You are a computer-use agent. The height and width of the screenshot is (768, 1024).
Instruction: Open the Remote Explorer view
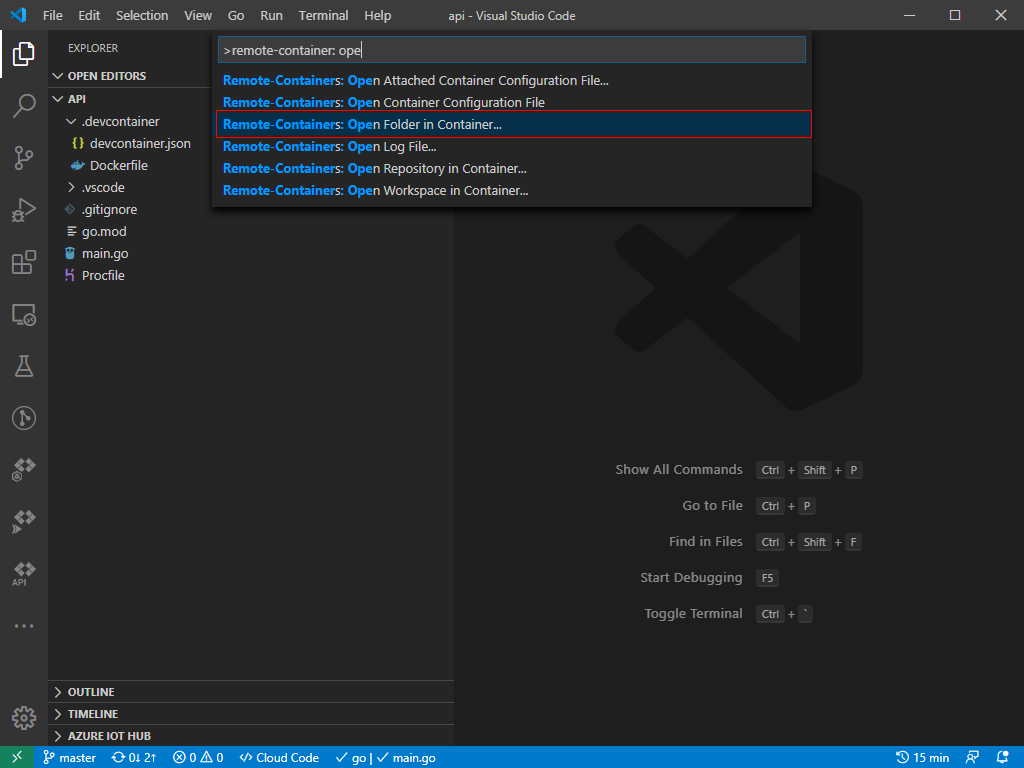24,315
